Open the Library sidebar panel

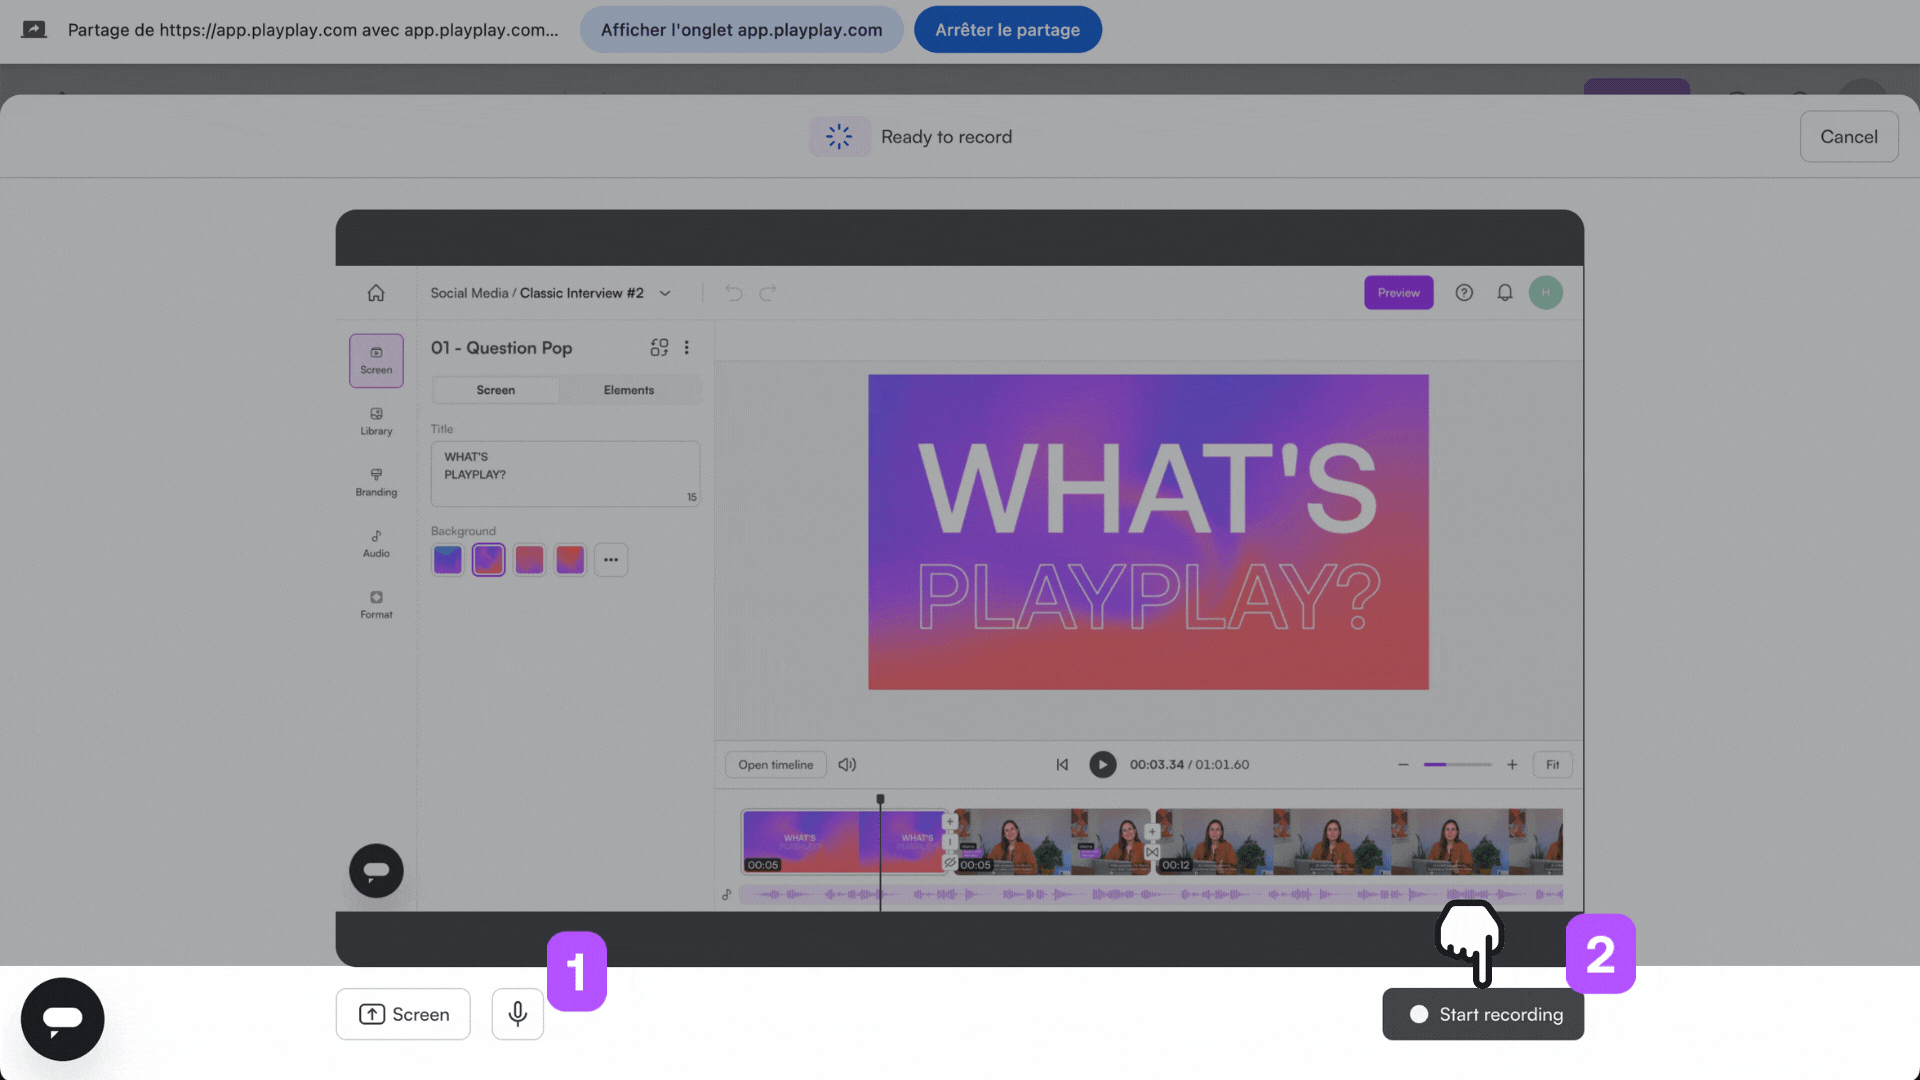coord(376,421)
